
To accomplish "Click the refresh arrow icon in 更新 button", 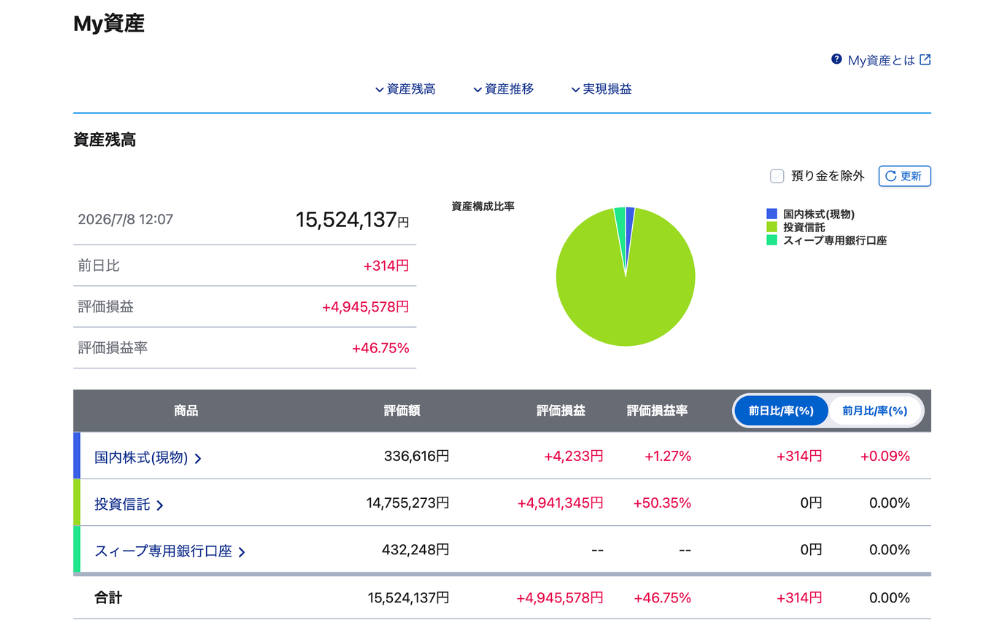I will (x=890, y=176).
